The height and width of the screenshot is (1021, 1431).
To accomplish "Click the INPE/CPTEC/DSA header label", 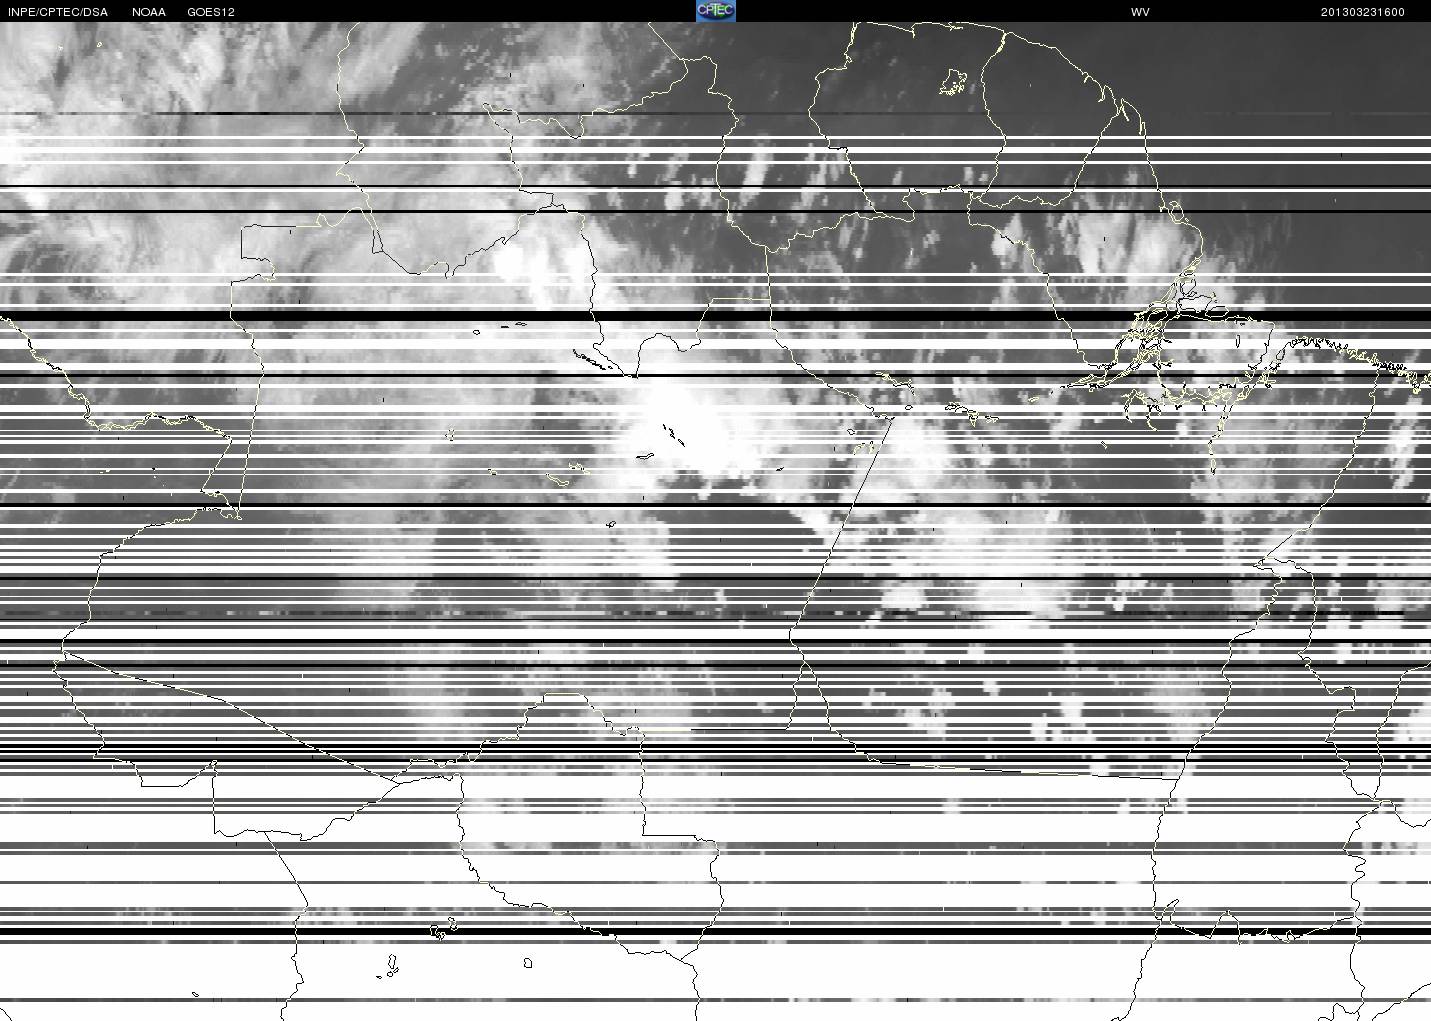I will [58, 12].
